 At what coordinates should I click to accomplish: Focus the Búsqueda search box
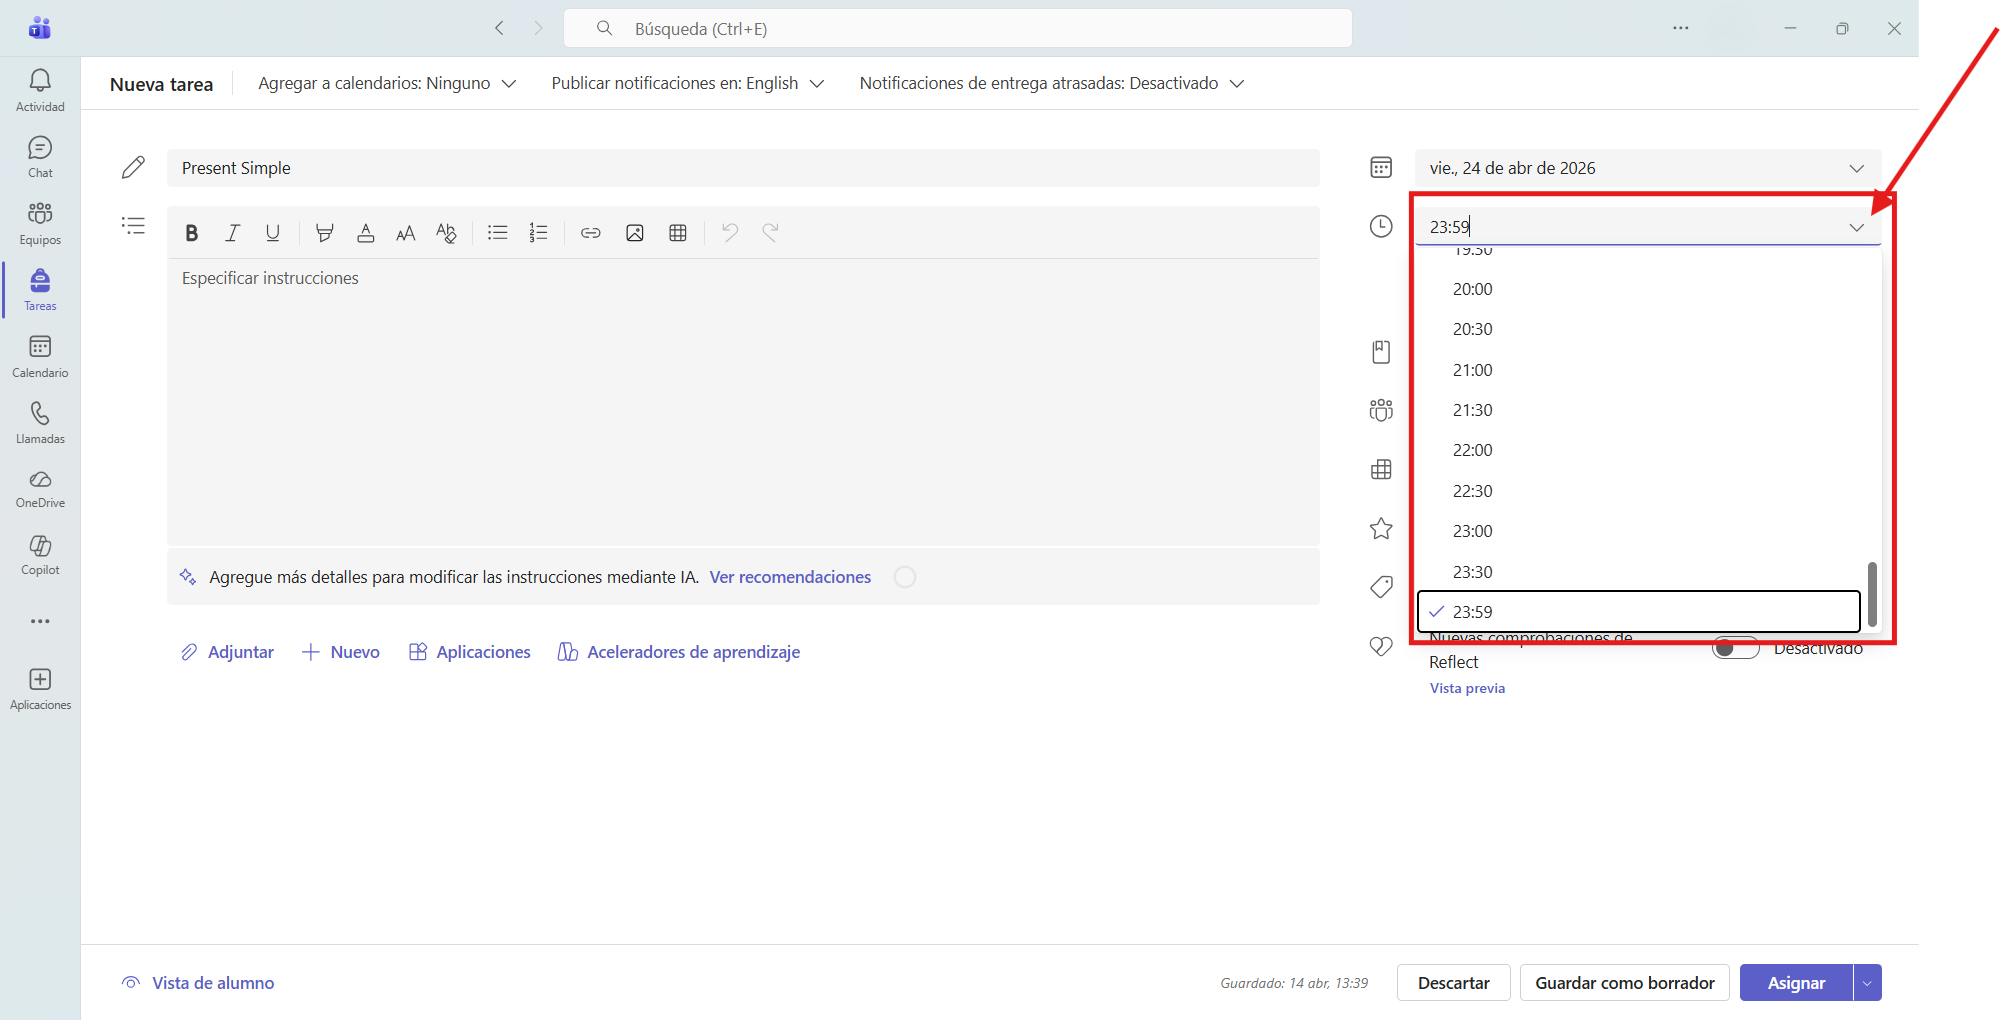point(958,28)
